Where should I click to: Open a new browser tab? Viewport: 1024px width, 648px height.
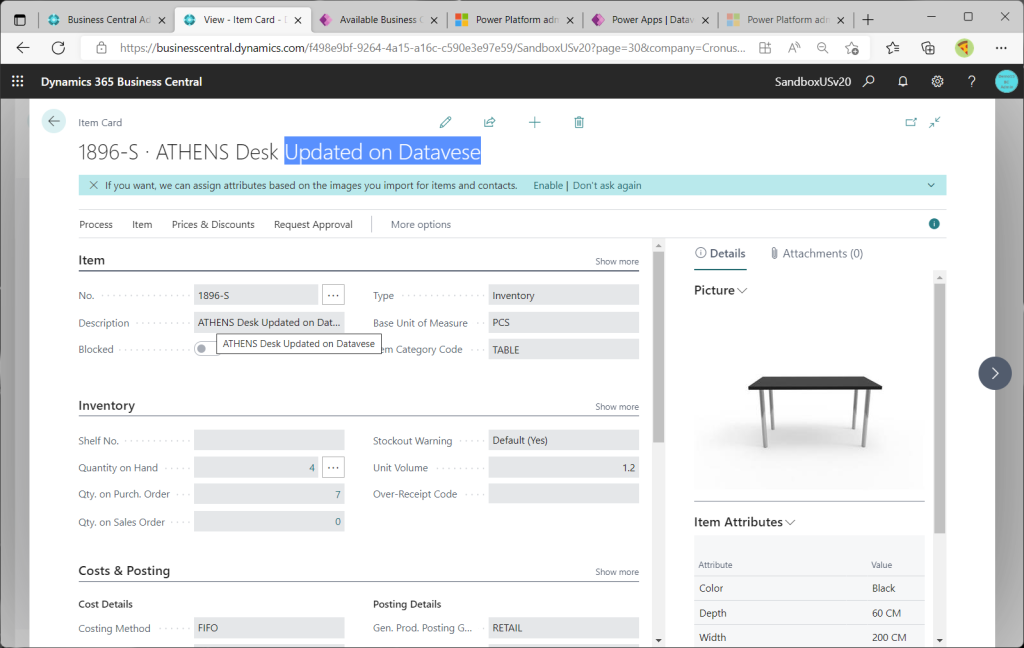click(867, 20)
